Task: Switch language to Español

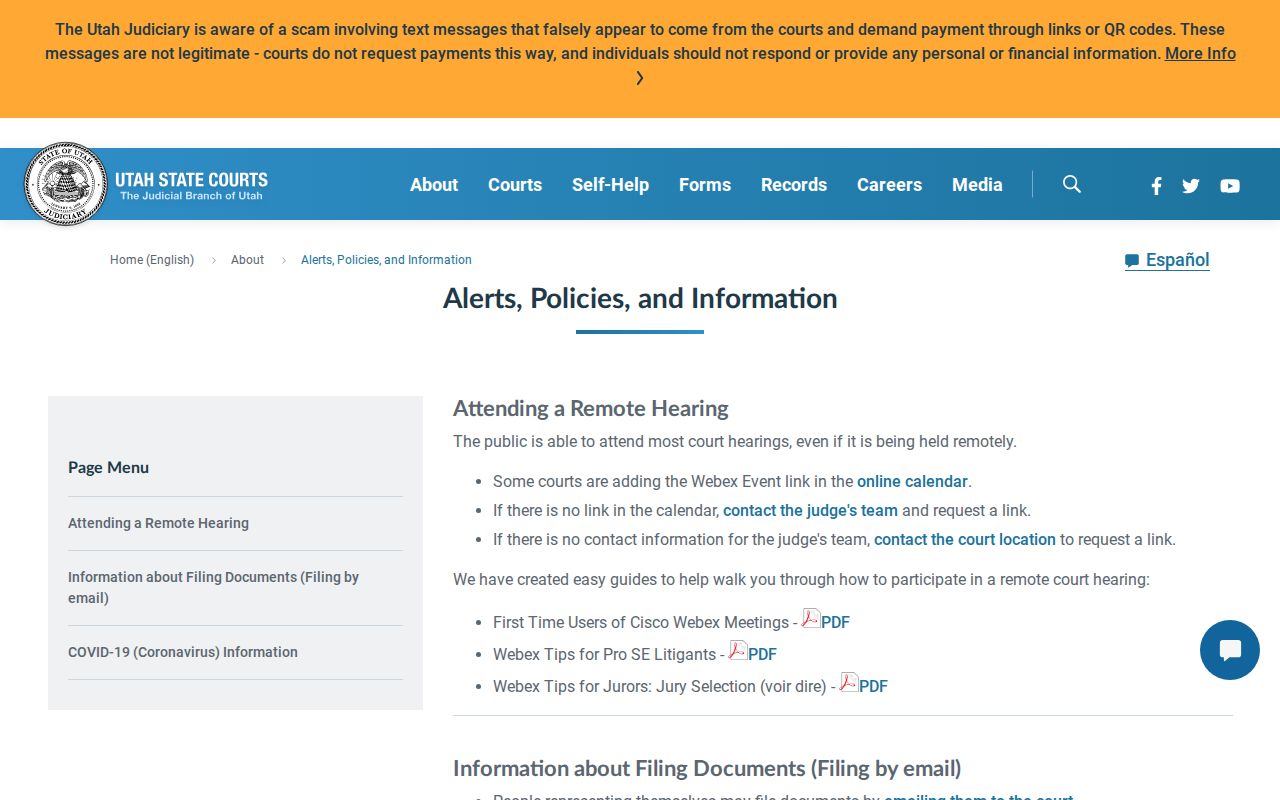Action: [1167, 260]
